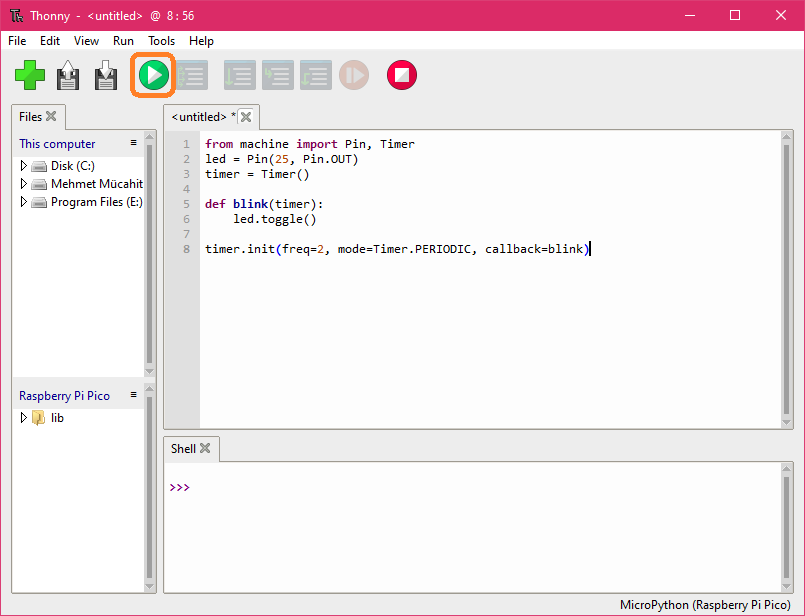Expand the lib folder on the Pico

click(x=23, y=417)
